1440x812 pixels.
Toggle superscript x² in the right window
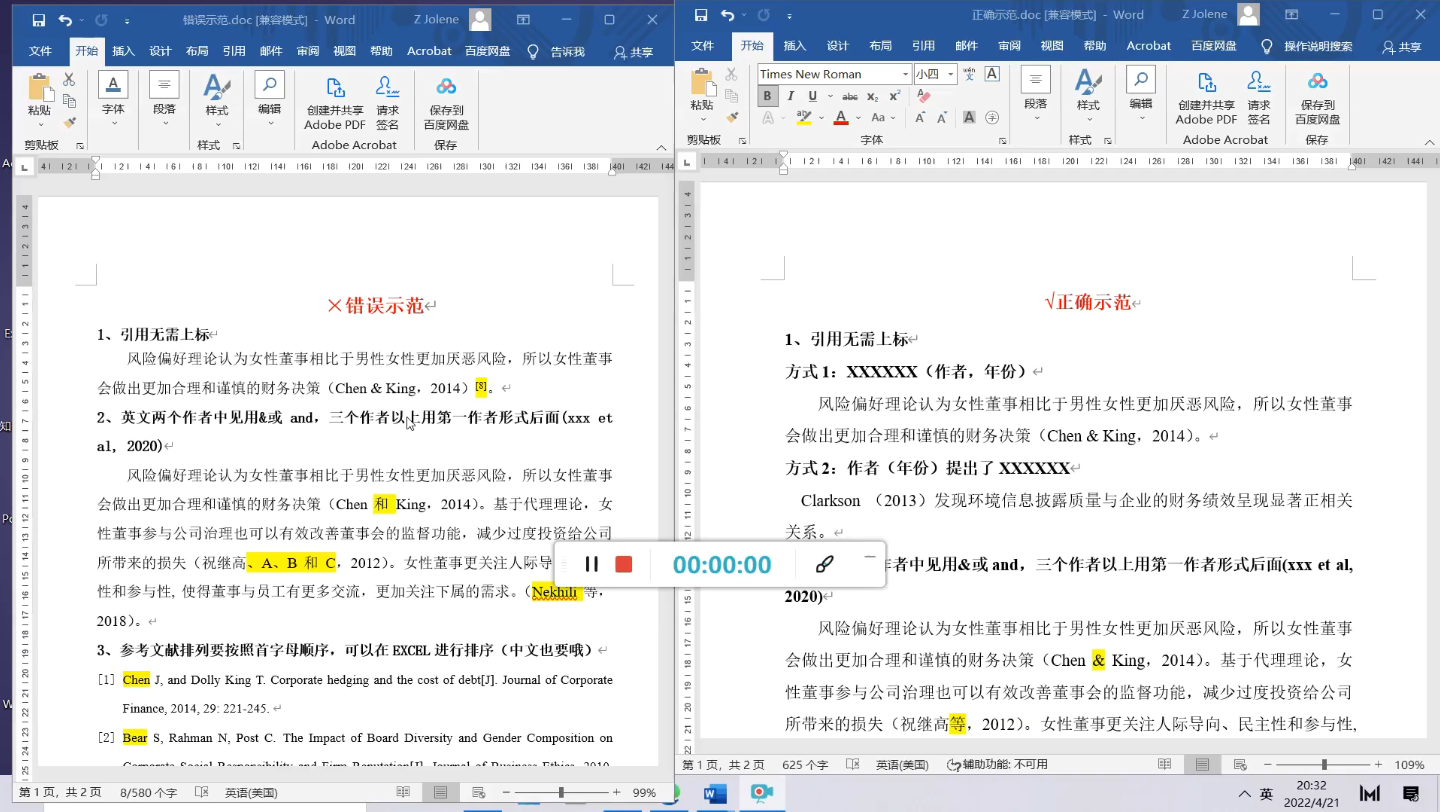[893, 96]
